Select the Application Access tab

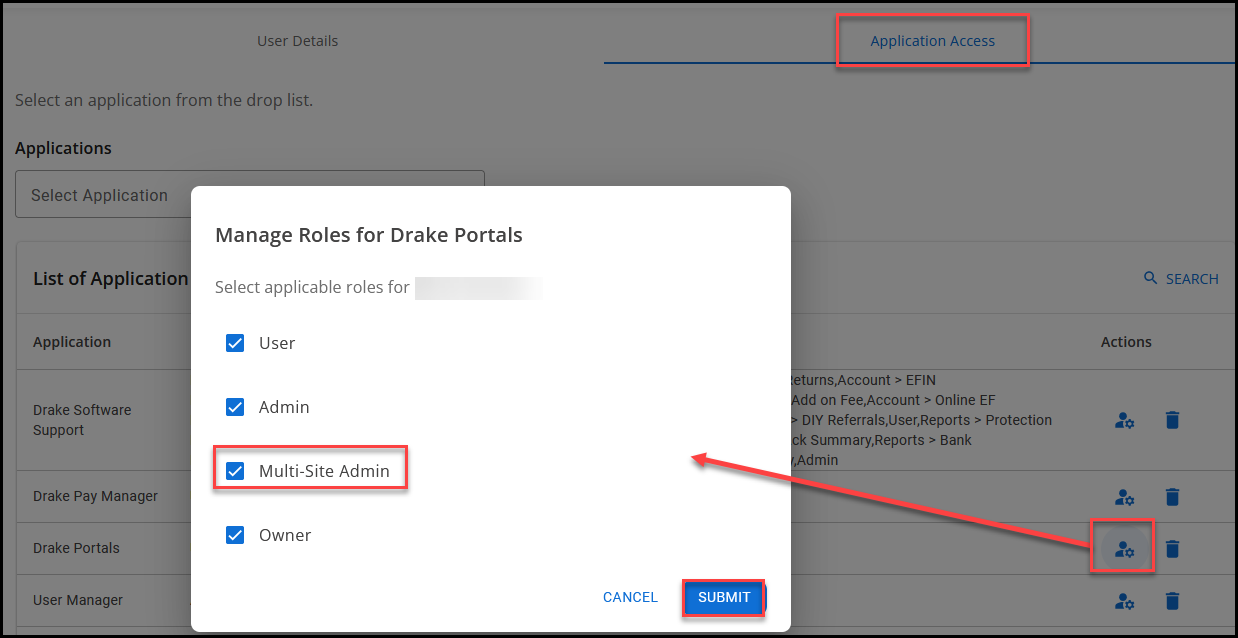click(932, 40)
